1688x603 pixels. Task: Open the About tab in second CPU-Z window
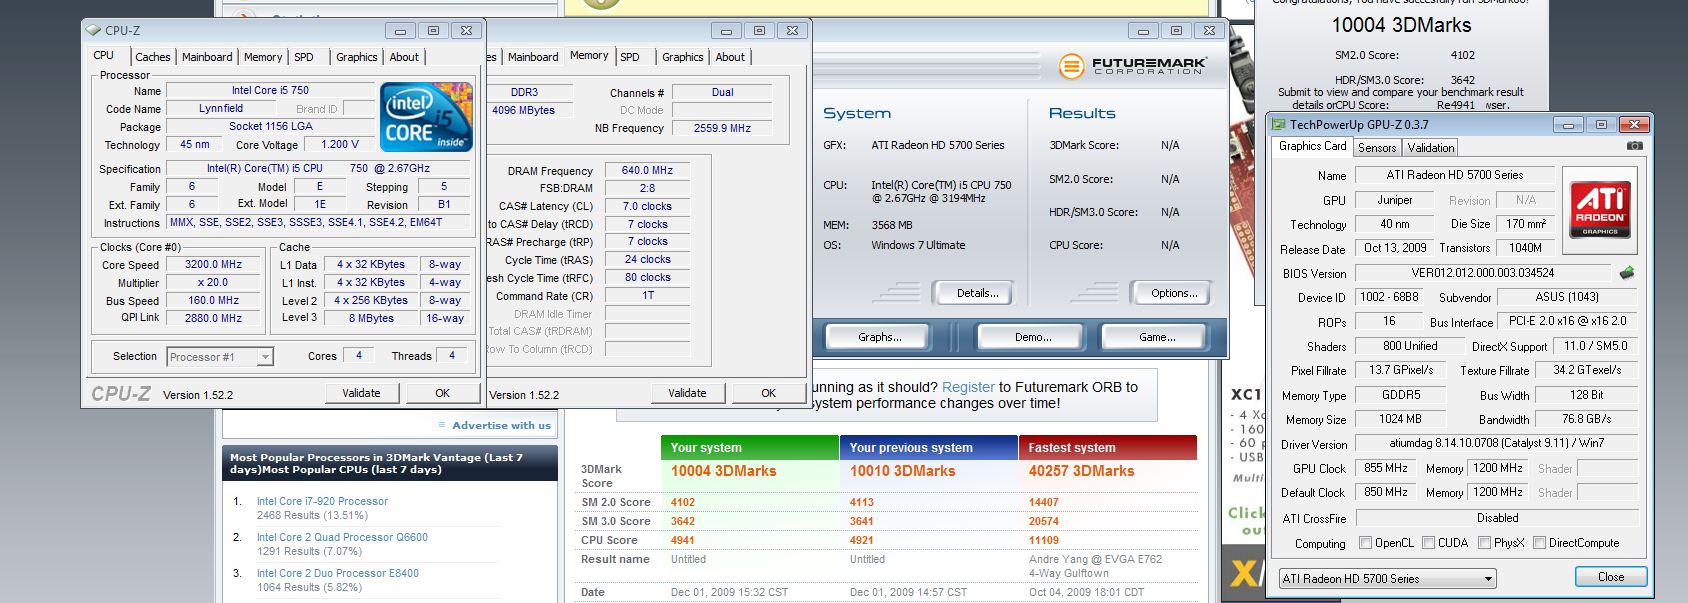click(730, 57)
